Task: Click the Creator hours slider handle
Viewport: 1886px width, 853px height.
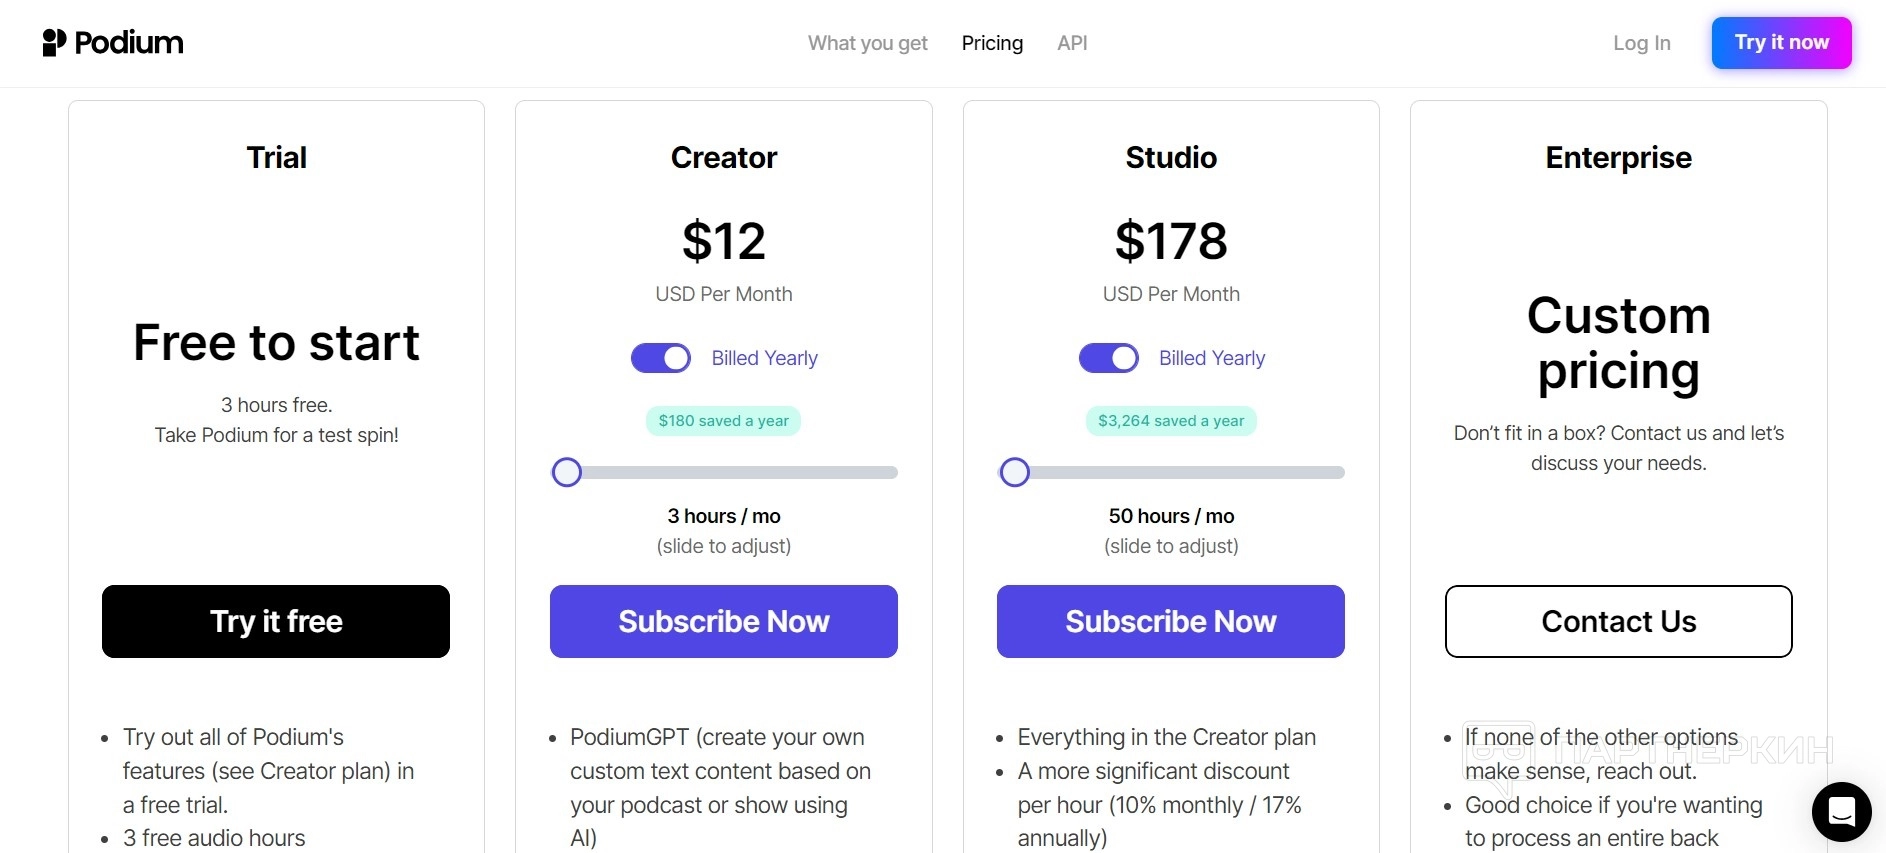Action: [567, 473]
